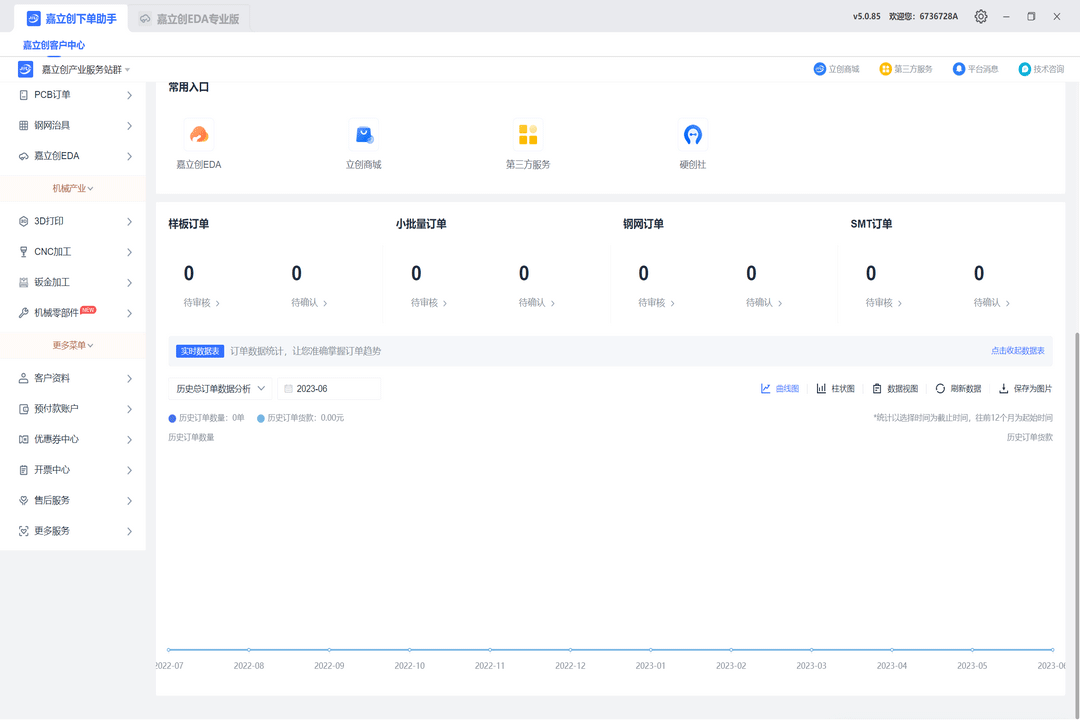1080x720 pixels.
Task: Click the 钢网治具 sidebar icon
Action: 23,125
